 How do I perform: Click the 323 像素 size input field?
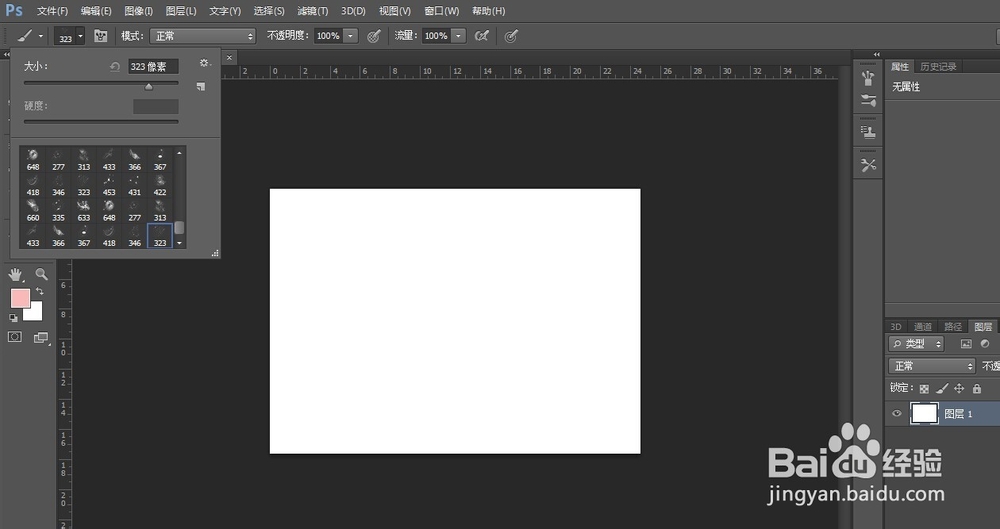pyautogui.click(x=153, y=66)
